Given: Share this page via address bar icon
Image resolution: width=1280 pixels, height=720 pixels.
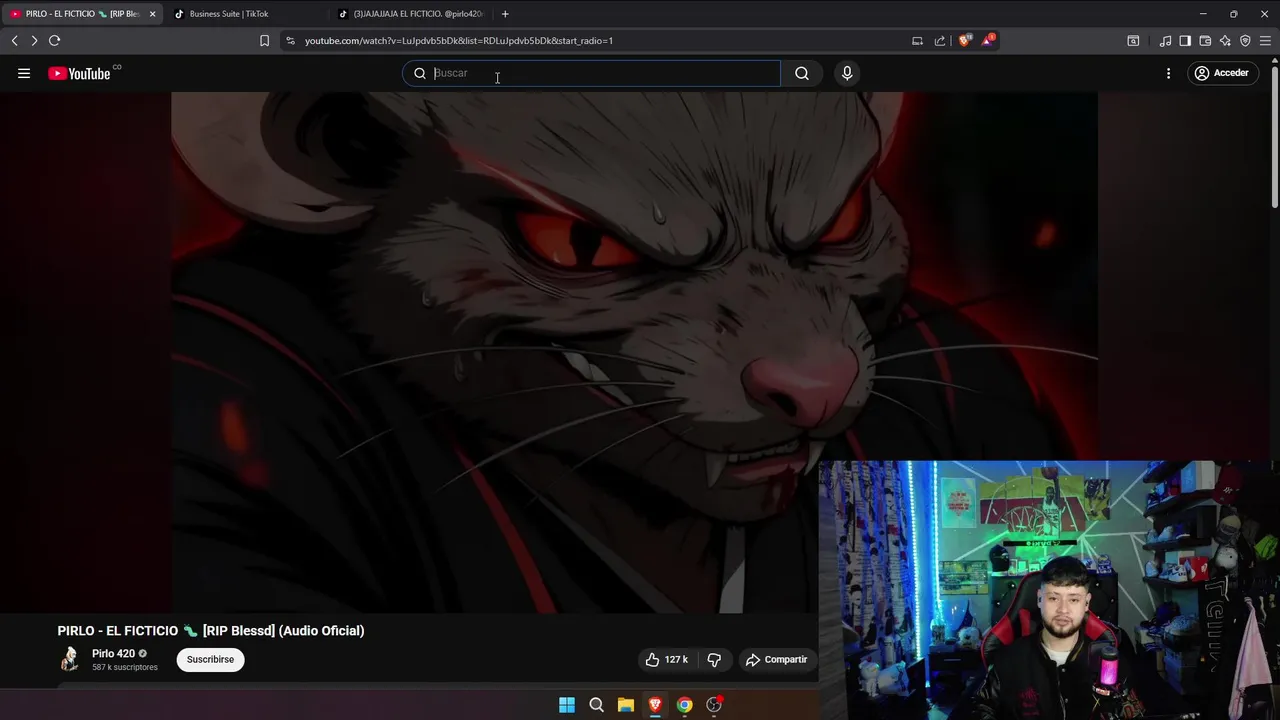Looking at the screenshot, I should pyautogui.click(x=940, y=41).
